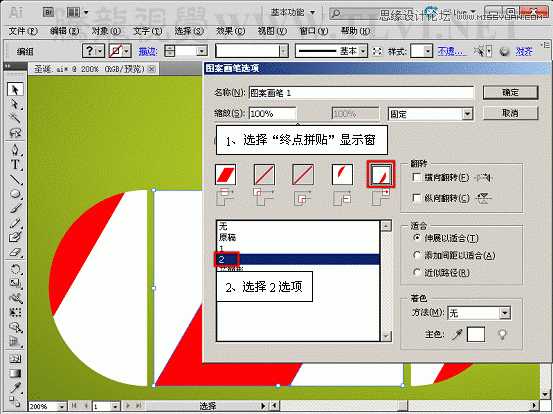Image resolution: width=553 pixels, height=414 pixels.
Task: Select the side tile thumbnail (first tile box)
Action: (x=225, y=174)
